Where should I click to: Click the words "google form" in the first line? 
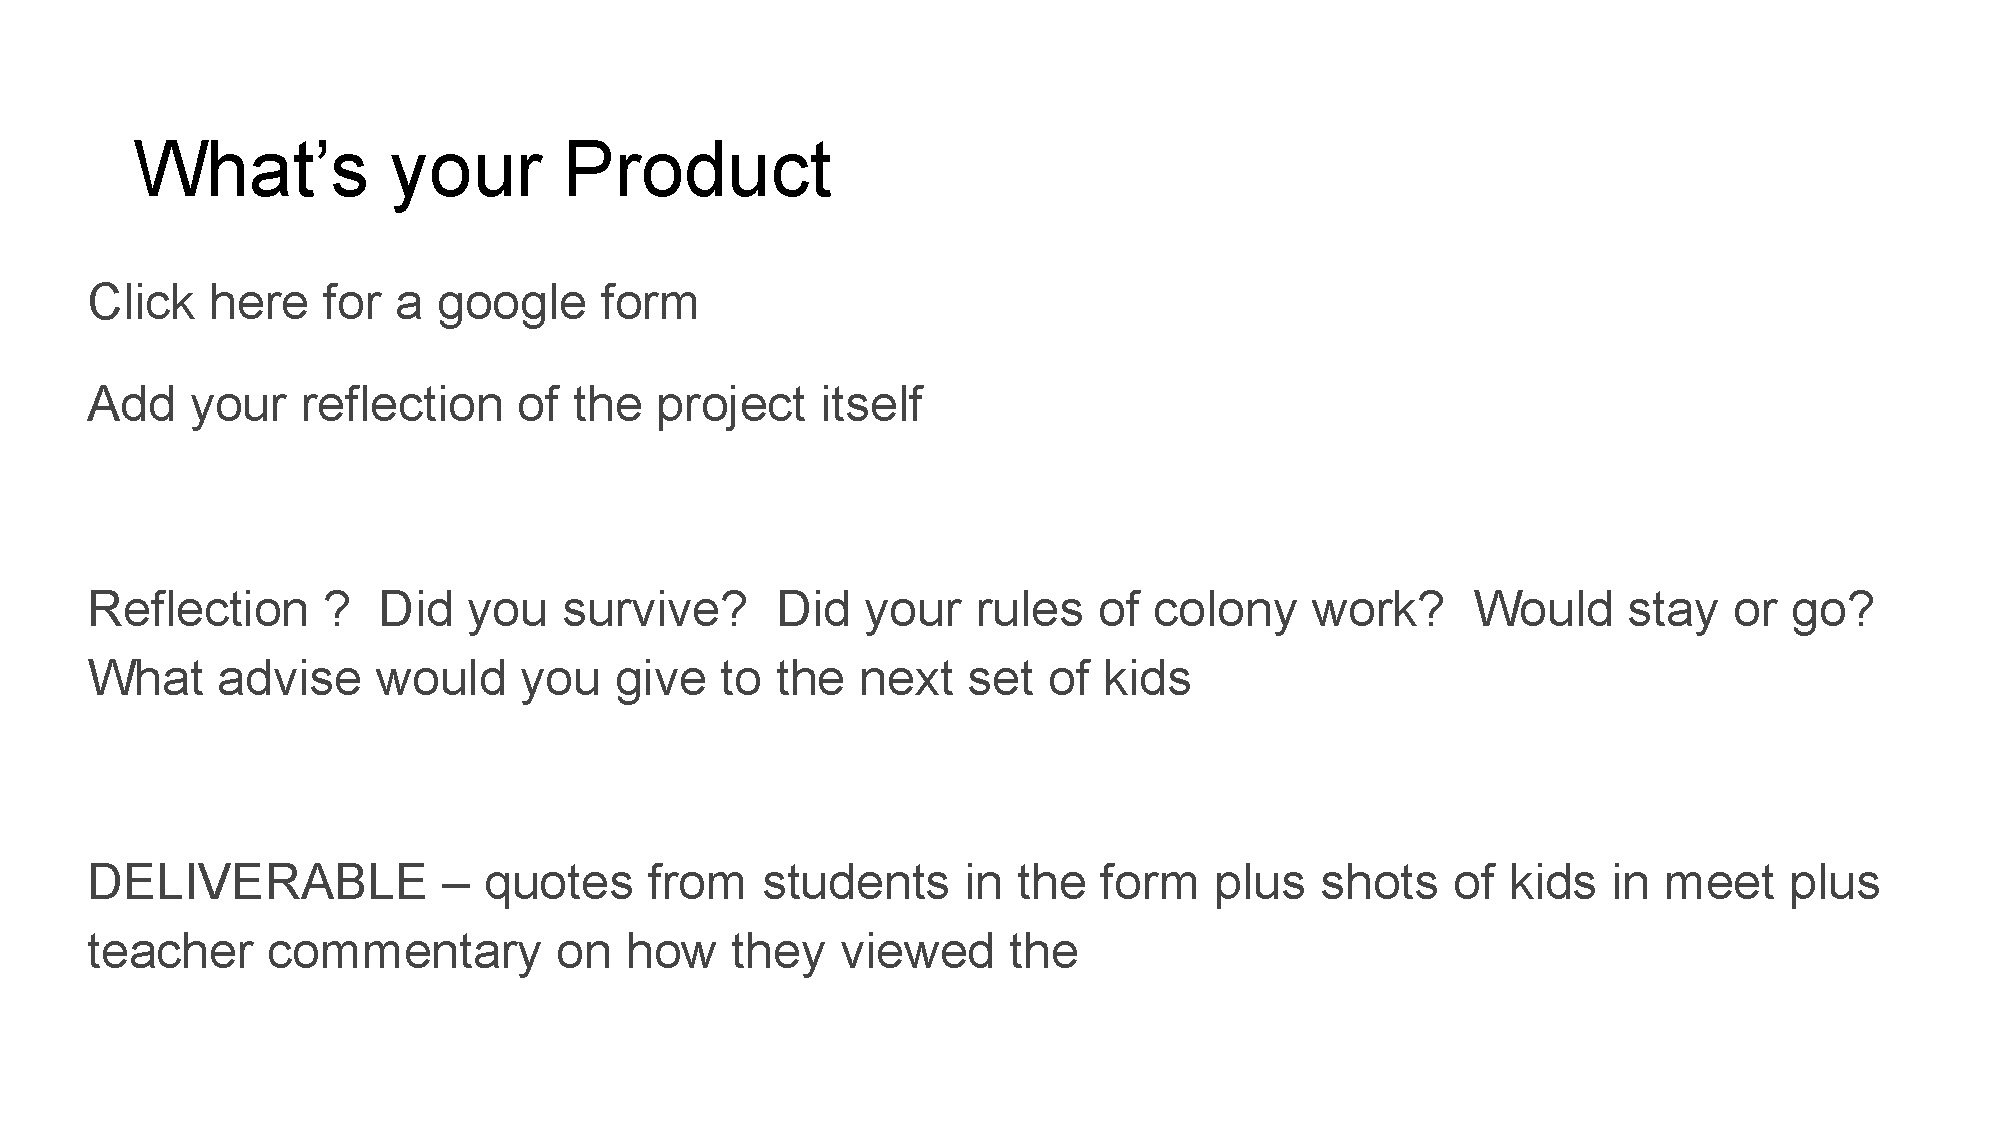567,304
